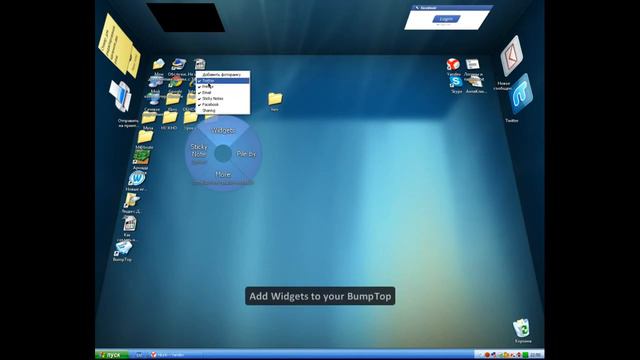Open the My Computer icon in second row
Screen dimensions: 640x360
tap(156, 82)
